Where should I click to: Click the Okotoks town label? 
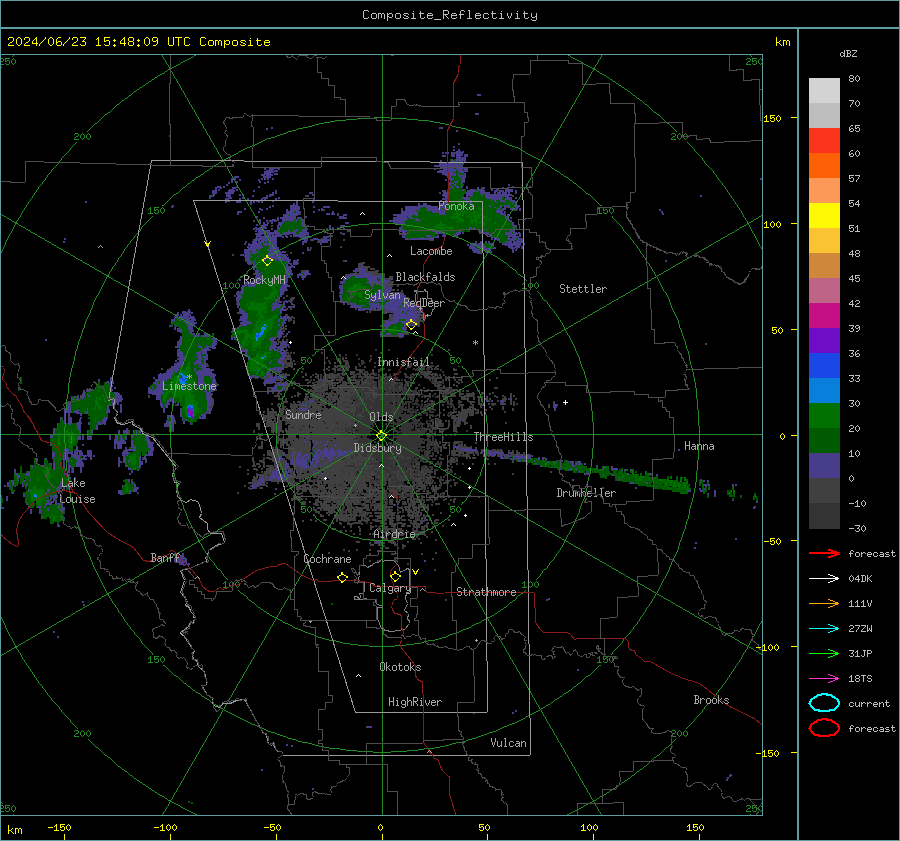point(400,667)
